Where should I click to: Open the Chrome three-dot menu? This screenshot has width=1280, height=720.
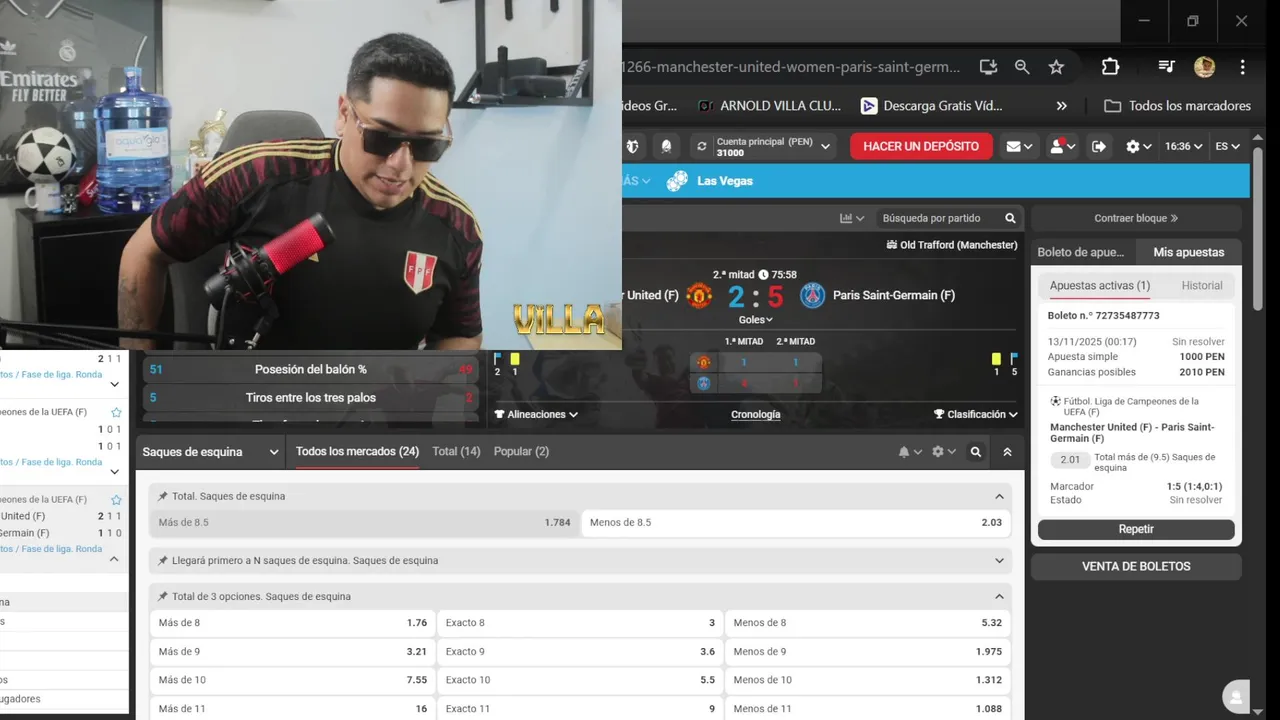coord(1242,67)
